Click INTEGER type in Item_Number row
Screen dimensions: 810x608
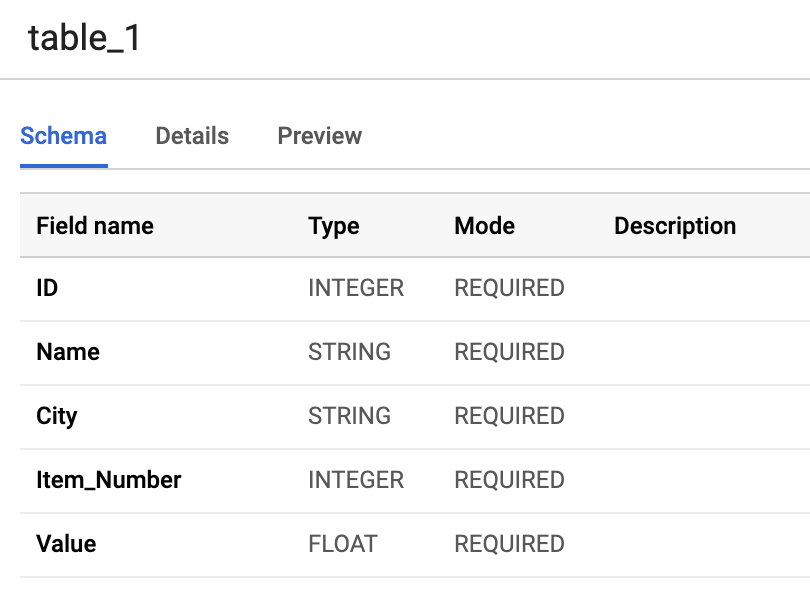pos(355,480)
